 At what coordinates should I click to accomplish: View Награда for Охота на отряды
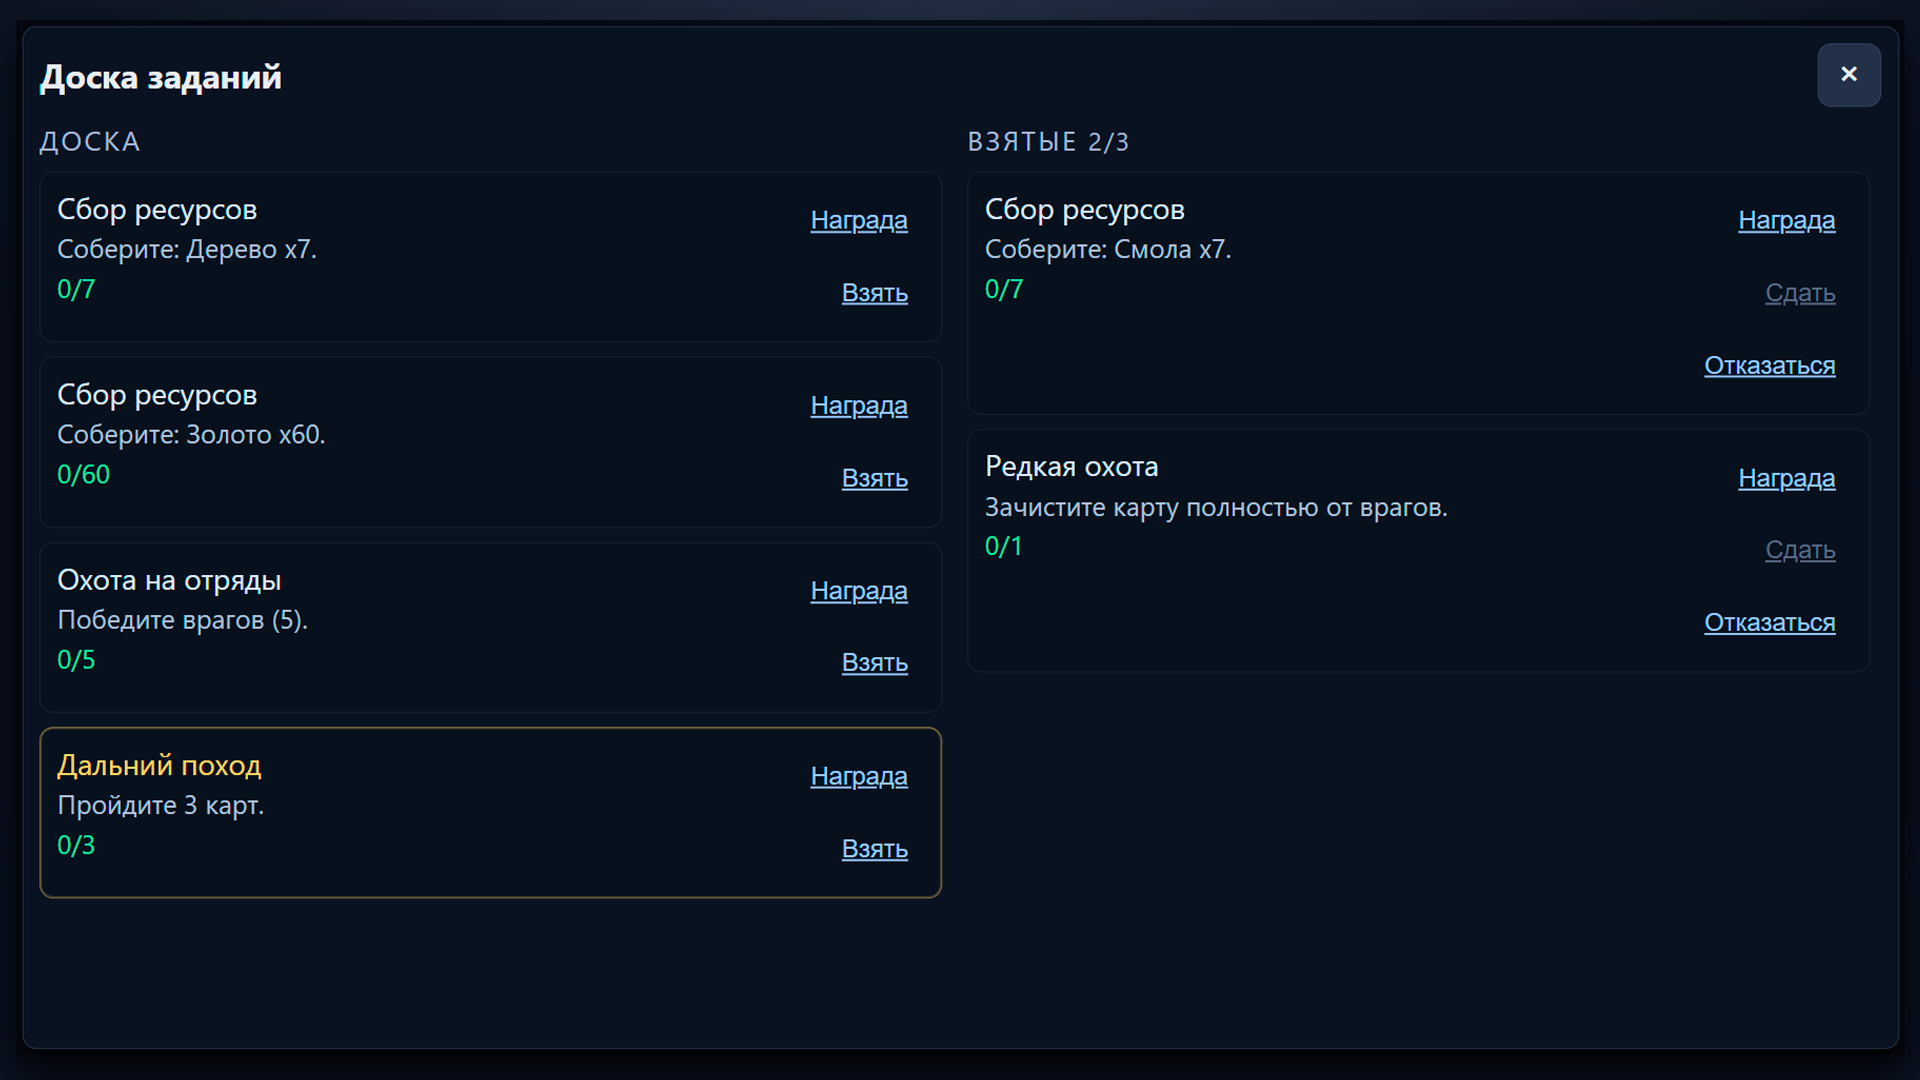pyautogui.click(x=858, y=591)
